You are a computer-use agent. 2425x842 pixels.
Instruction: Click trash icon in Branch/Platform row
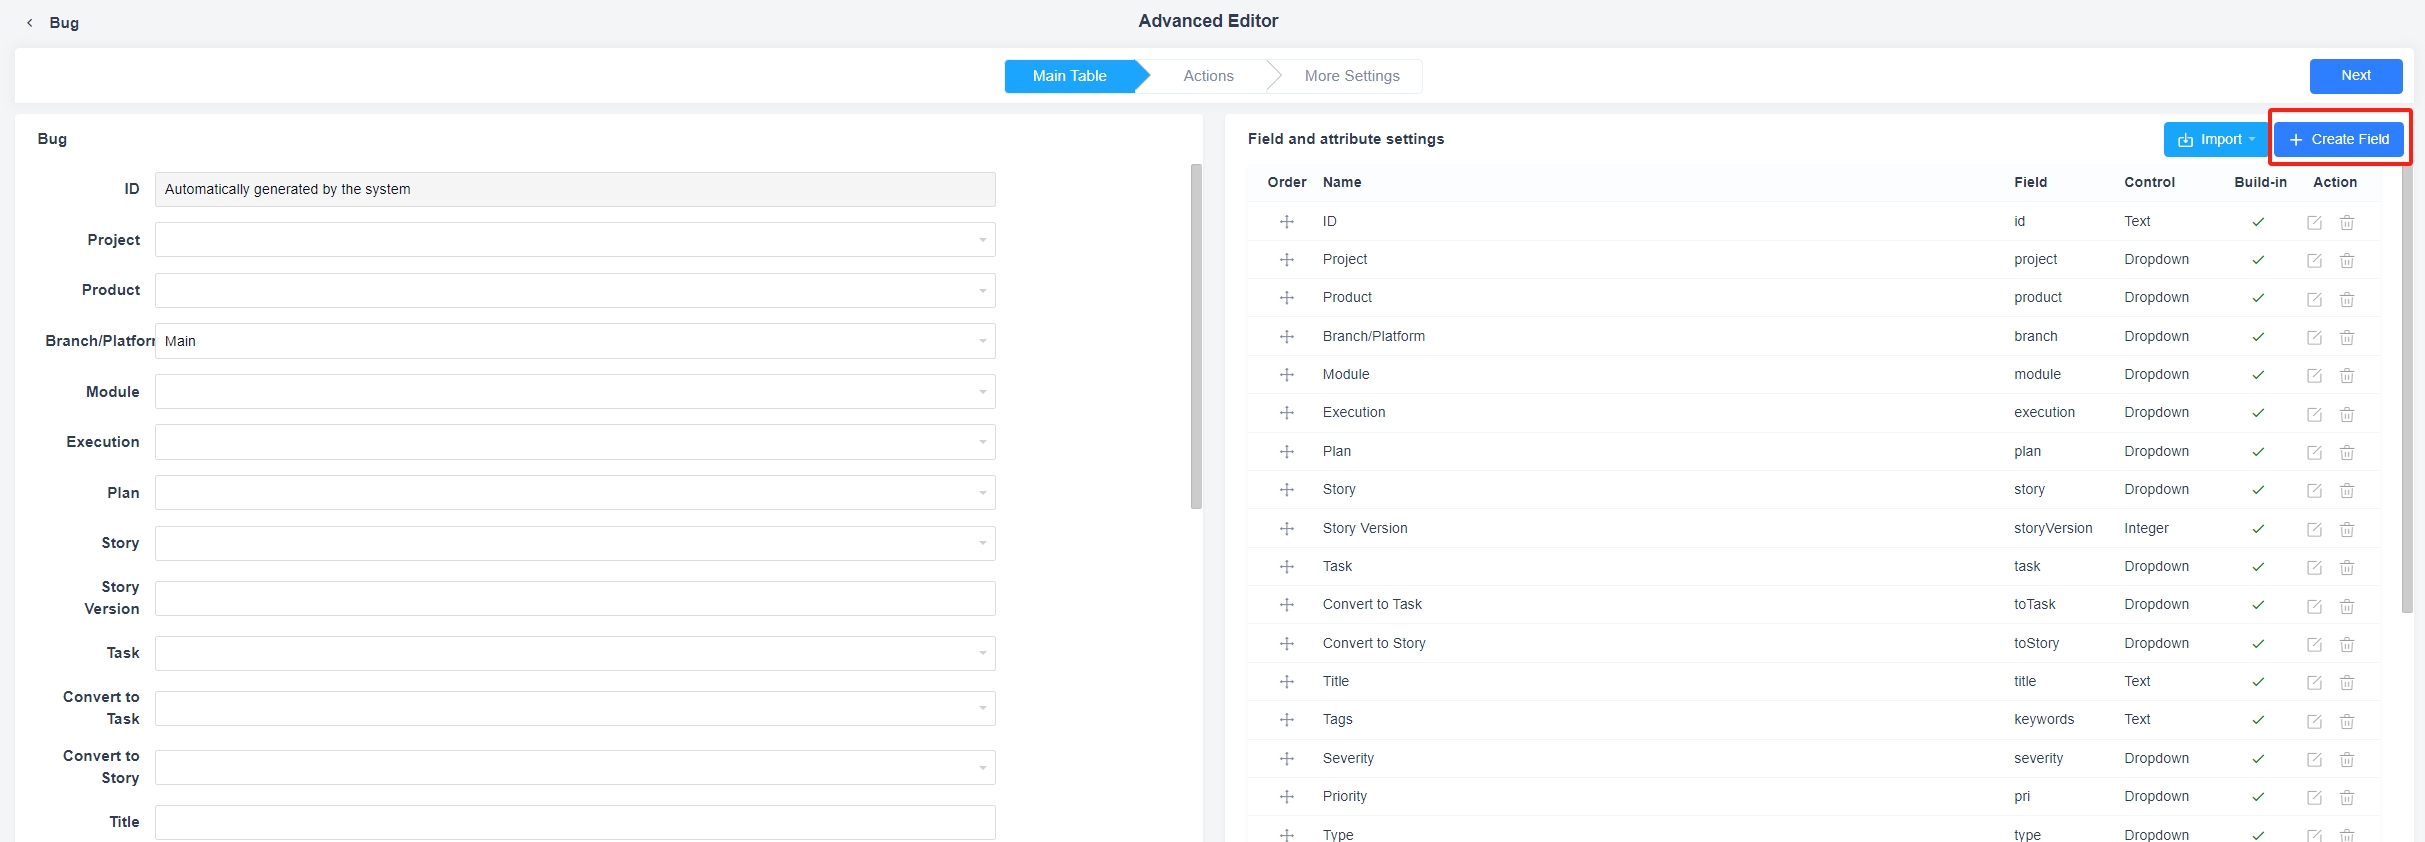point(2347,338)
